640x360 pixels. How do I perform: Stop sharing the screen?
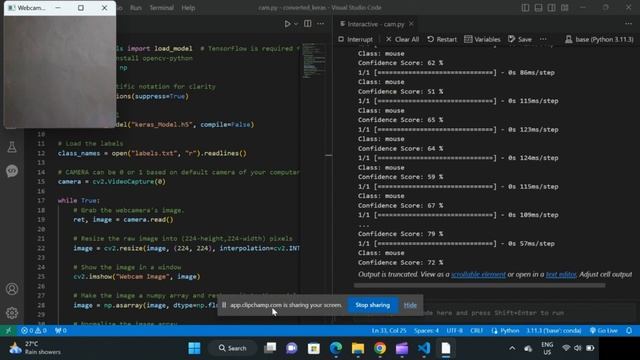click(x=372, y=305)
